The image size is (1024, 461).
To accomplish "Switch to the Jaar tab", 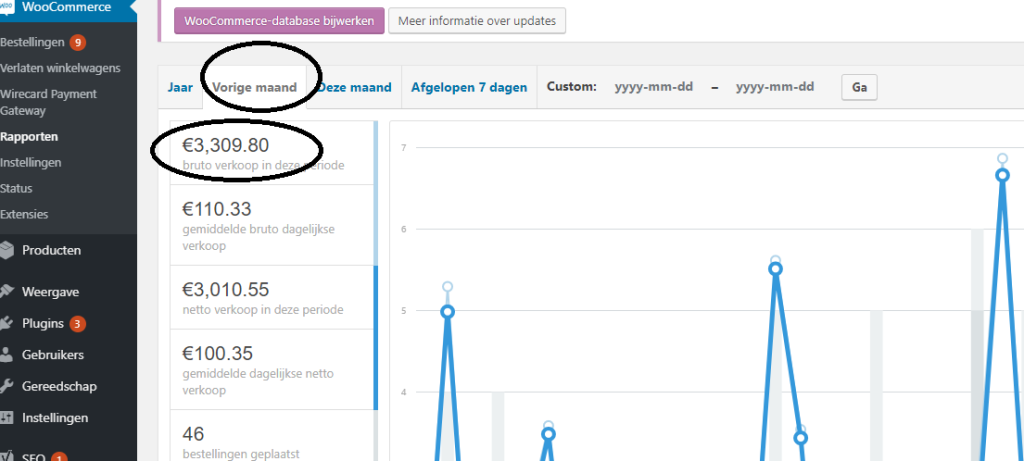I will point(180,87).
